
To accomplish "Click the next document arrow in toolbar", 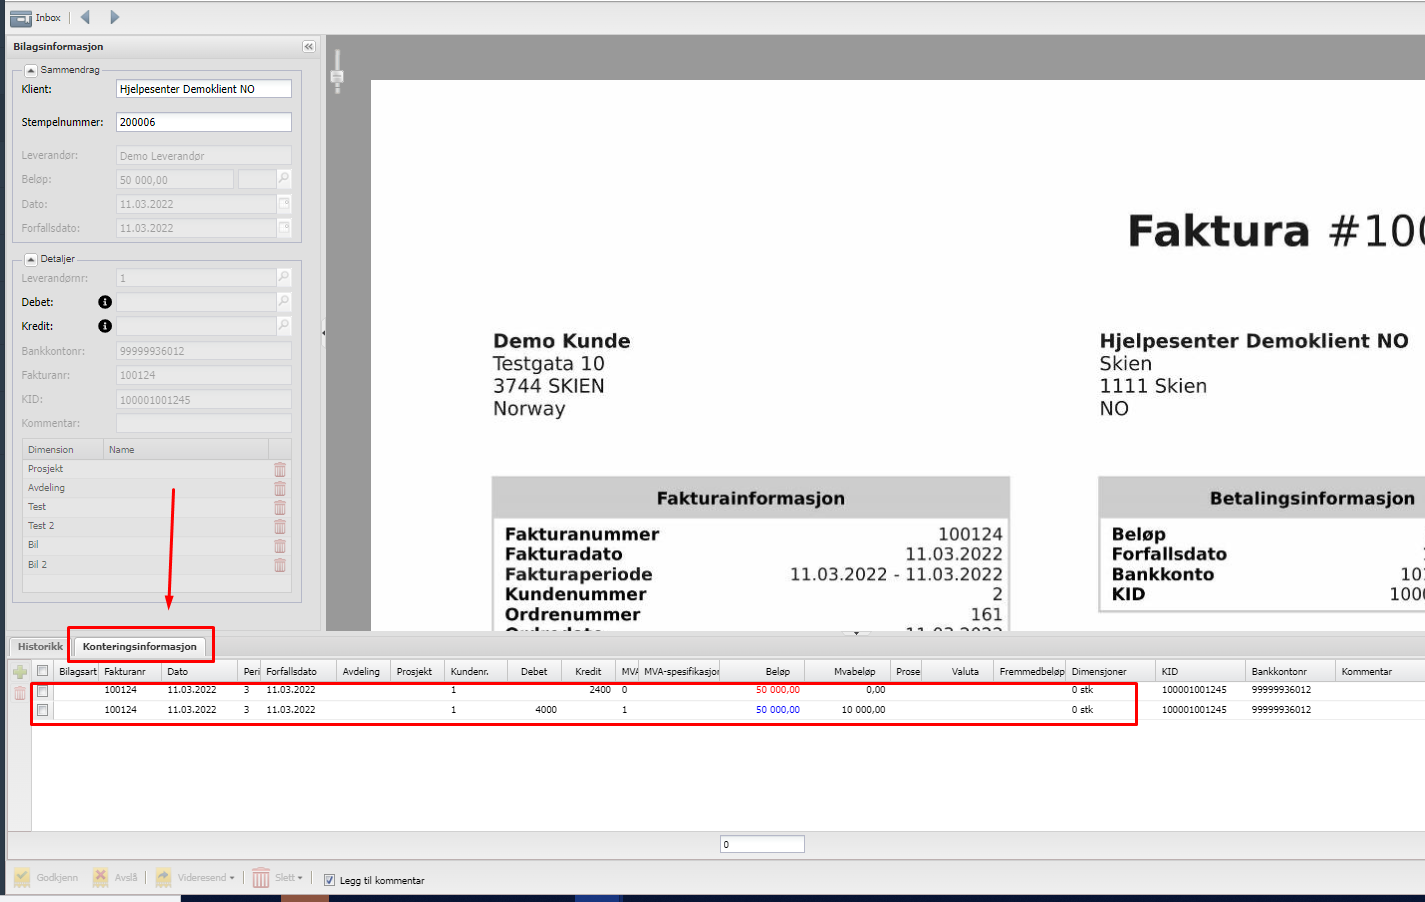I will tap(114, 17).
